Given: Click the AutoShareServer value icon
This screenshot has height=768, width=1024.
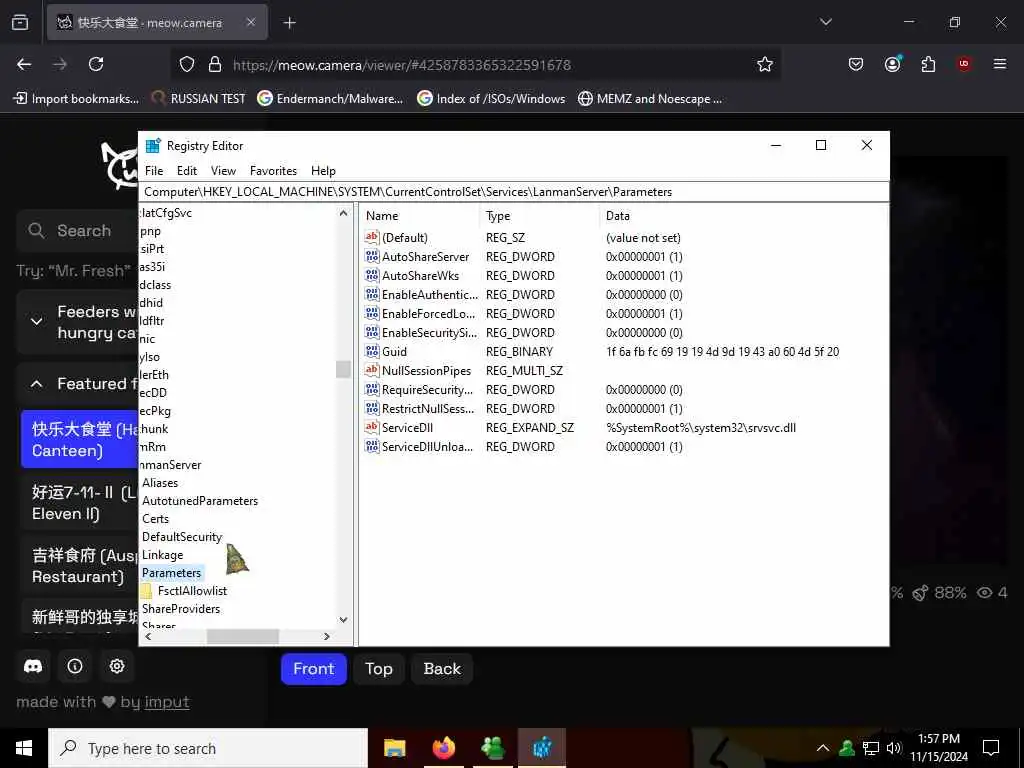Looking at the screenshot, I should [372, 257].
